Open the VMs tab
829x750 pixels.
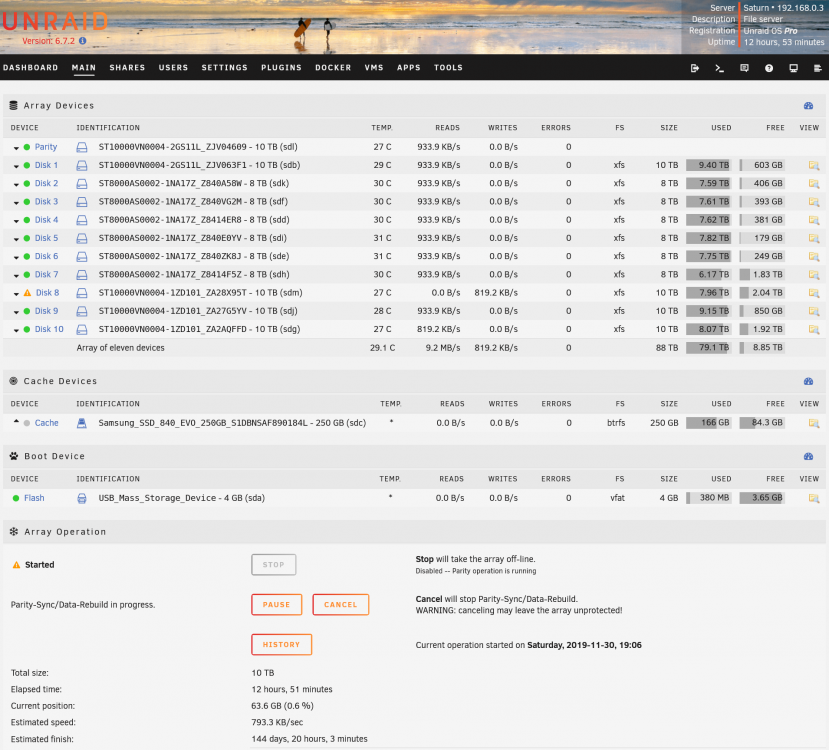(374, 68)
